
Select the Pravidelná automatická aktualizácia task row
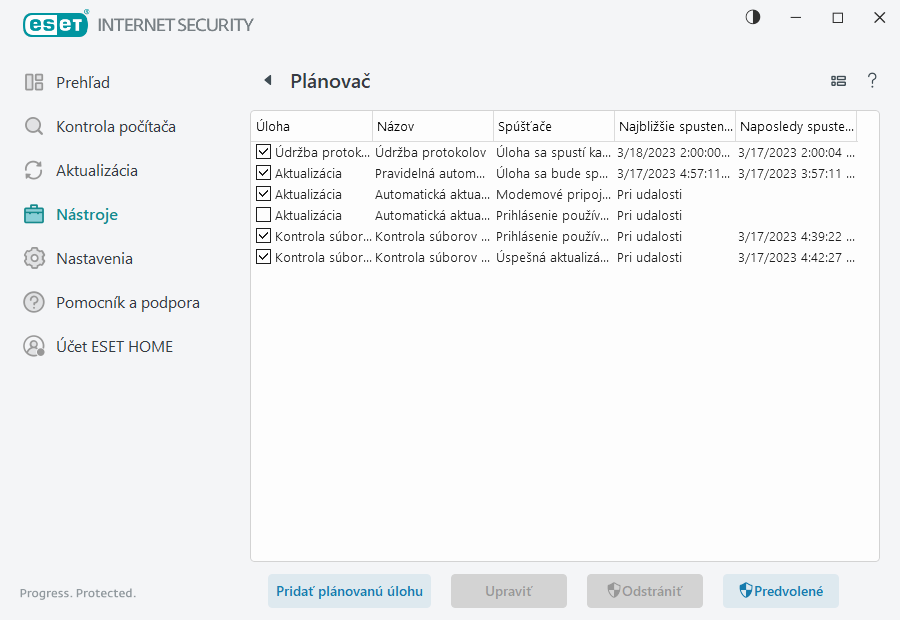tap(430, 174)
